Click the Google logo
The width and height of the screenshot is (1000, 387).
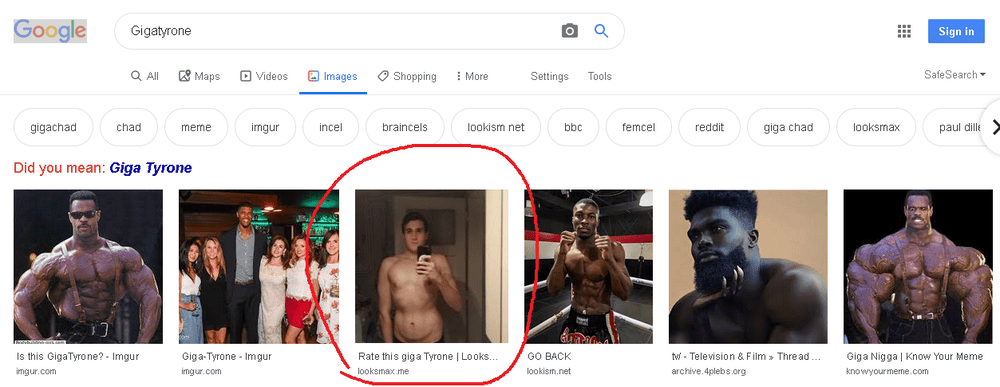click(50, 31)
